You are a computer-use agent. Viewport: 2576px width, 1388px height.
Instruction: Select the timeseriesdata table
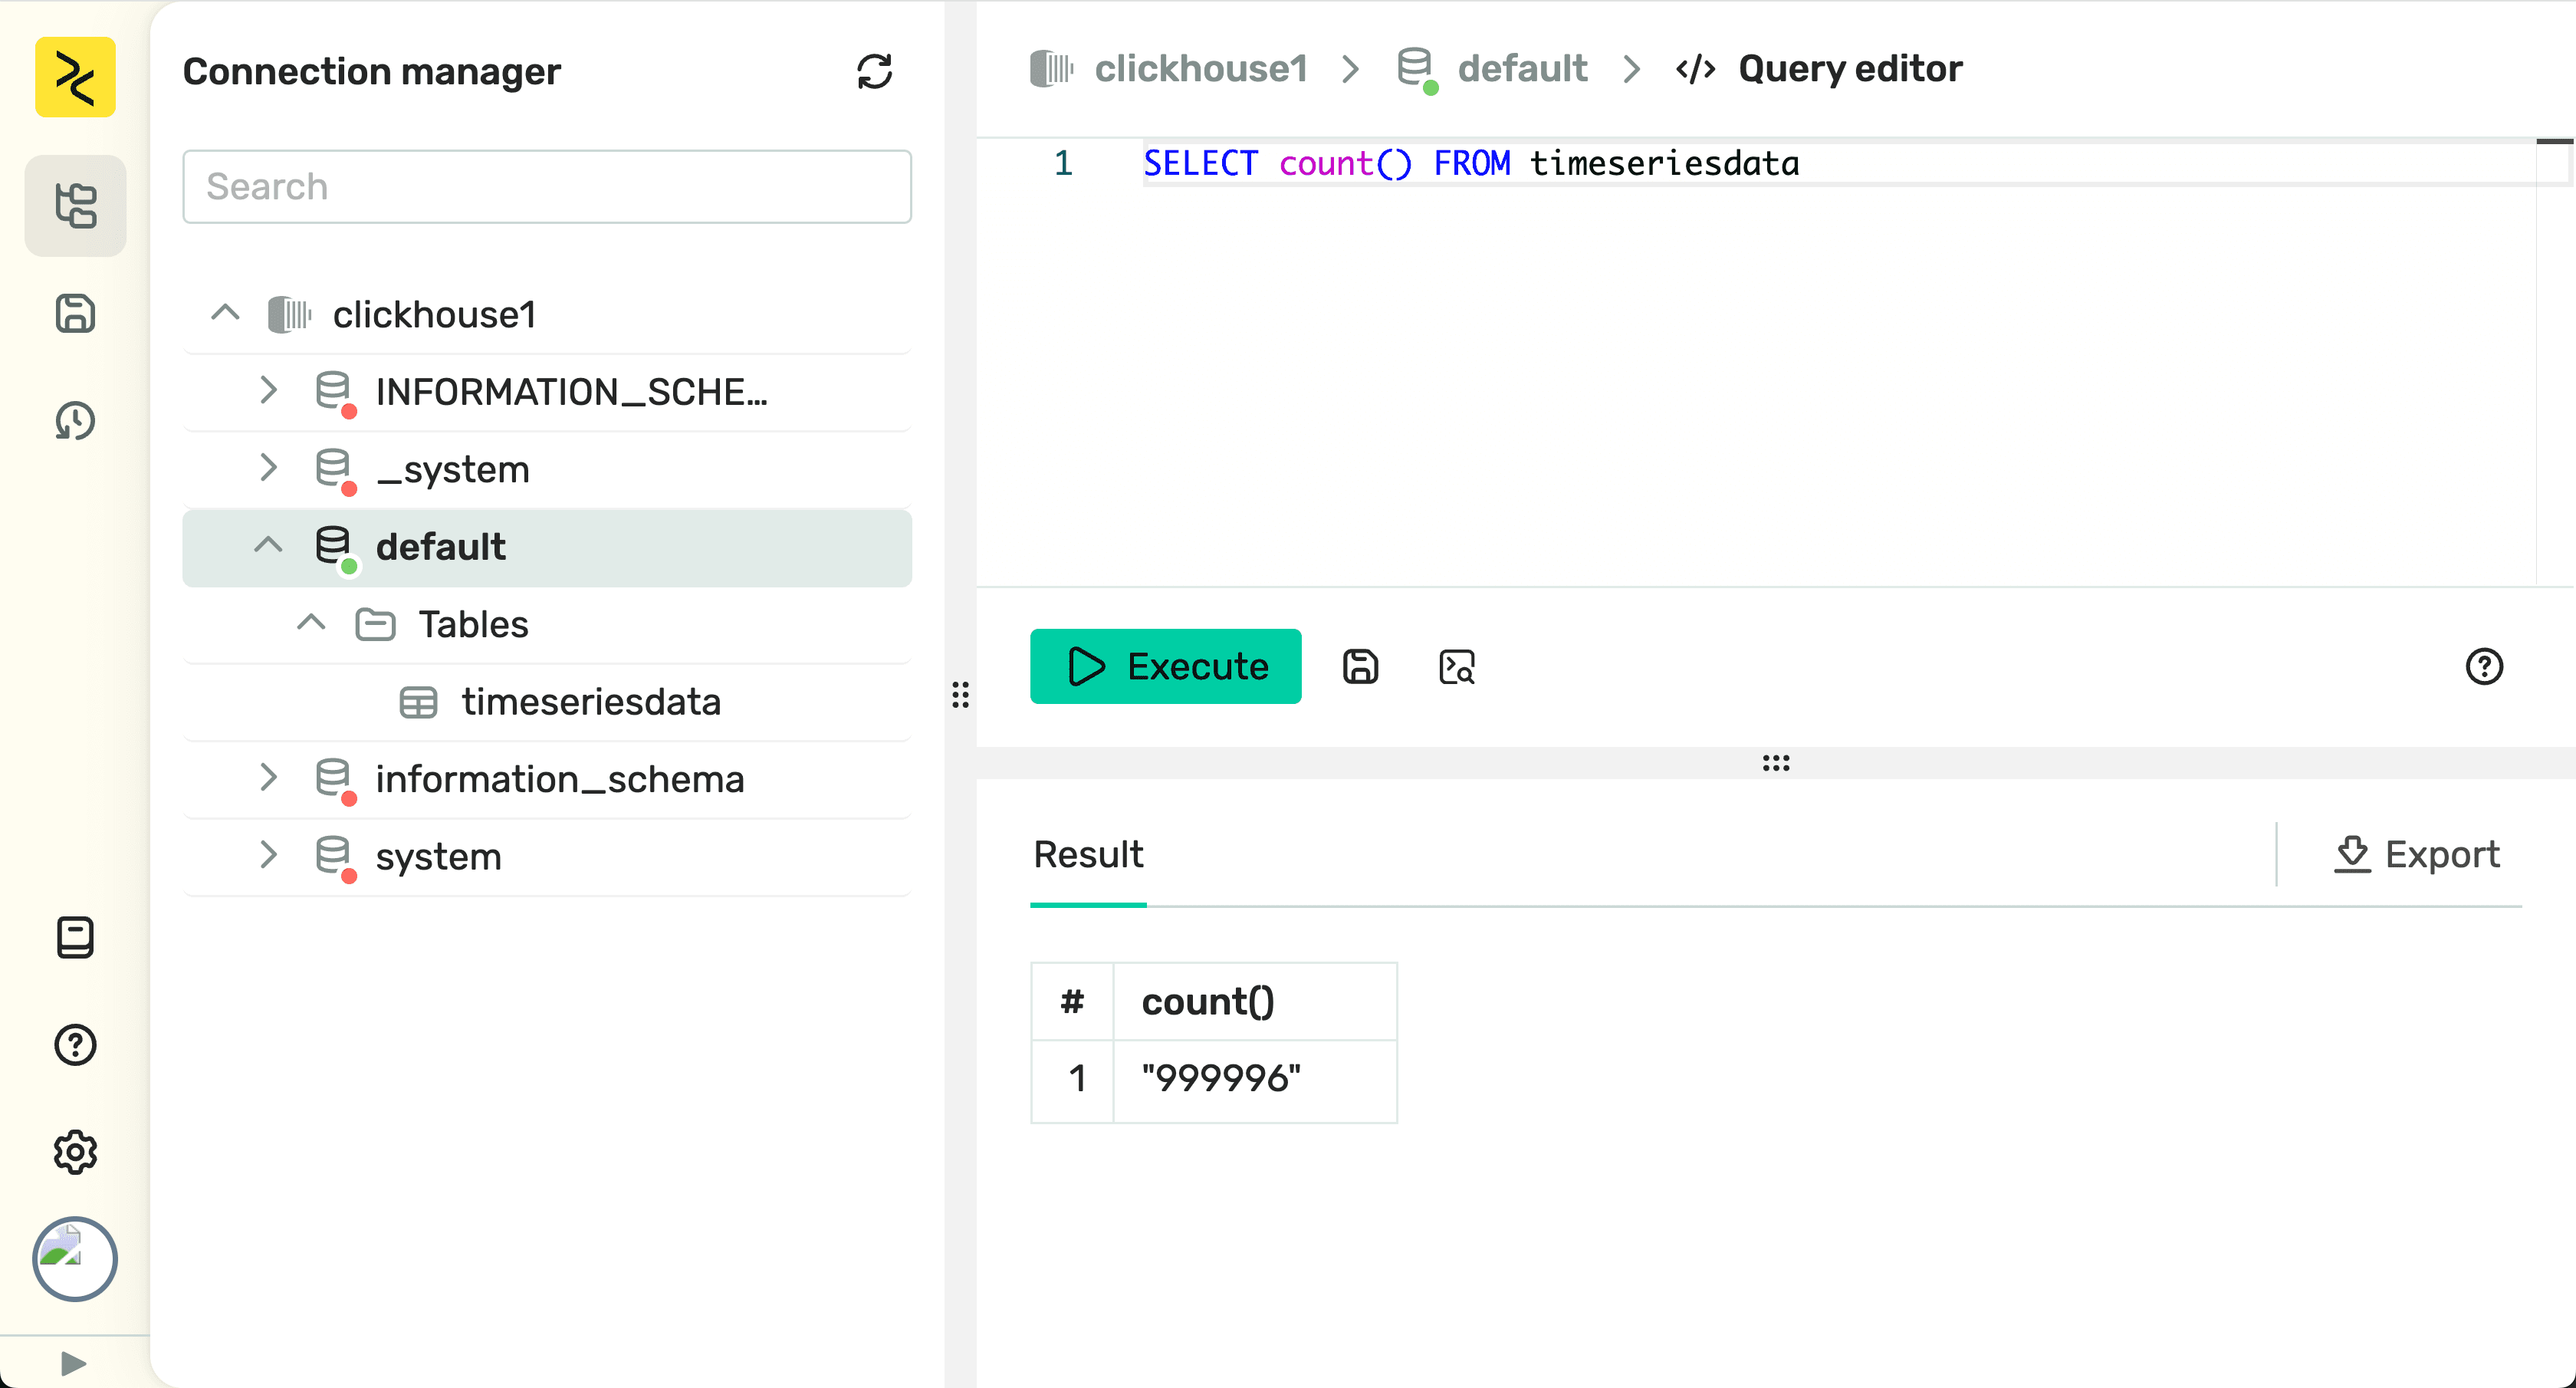(590, 701)
